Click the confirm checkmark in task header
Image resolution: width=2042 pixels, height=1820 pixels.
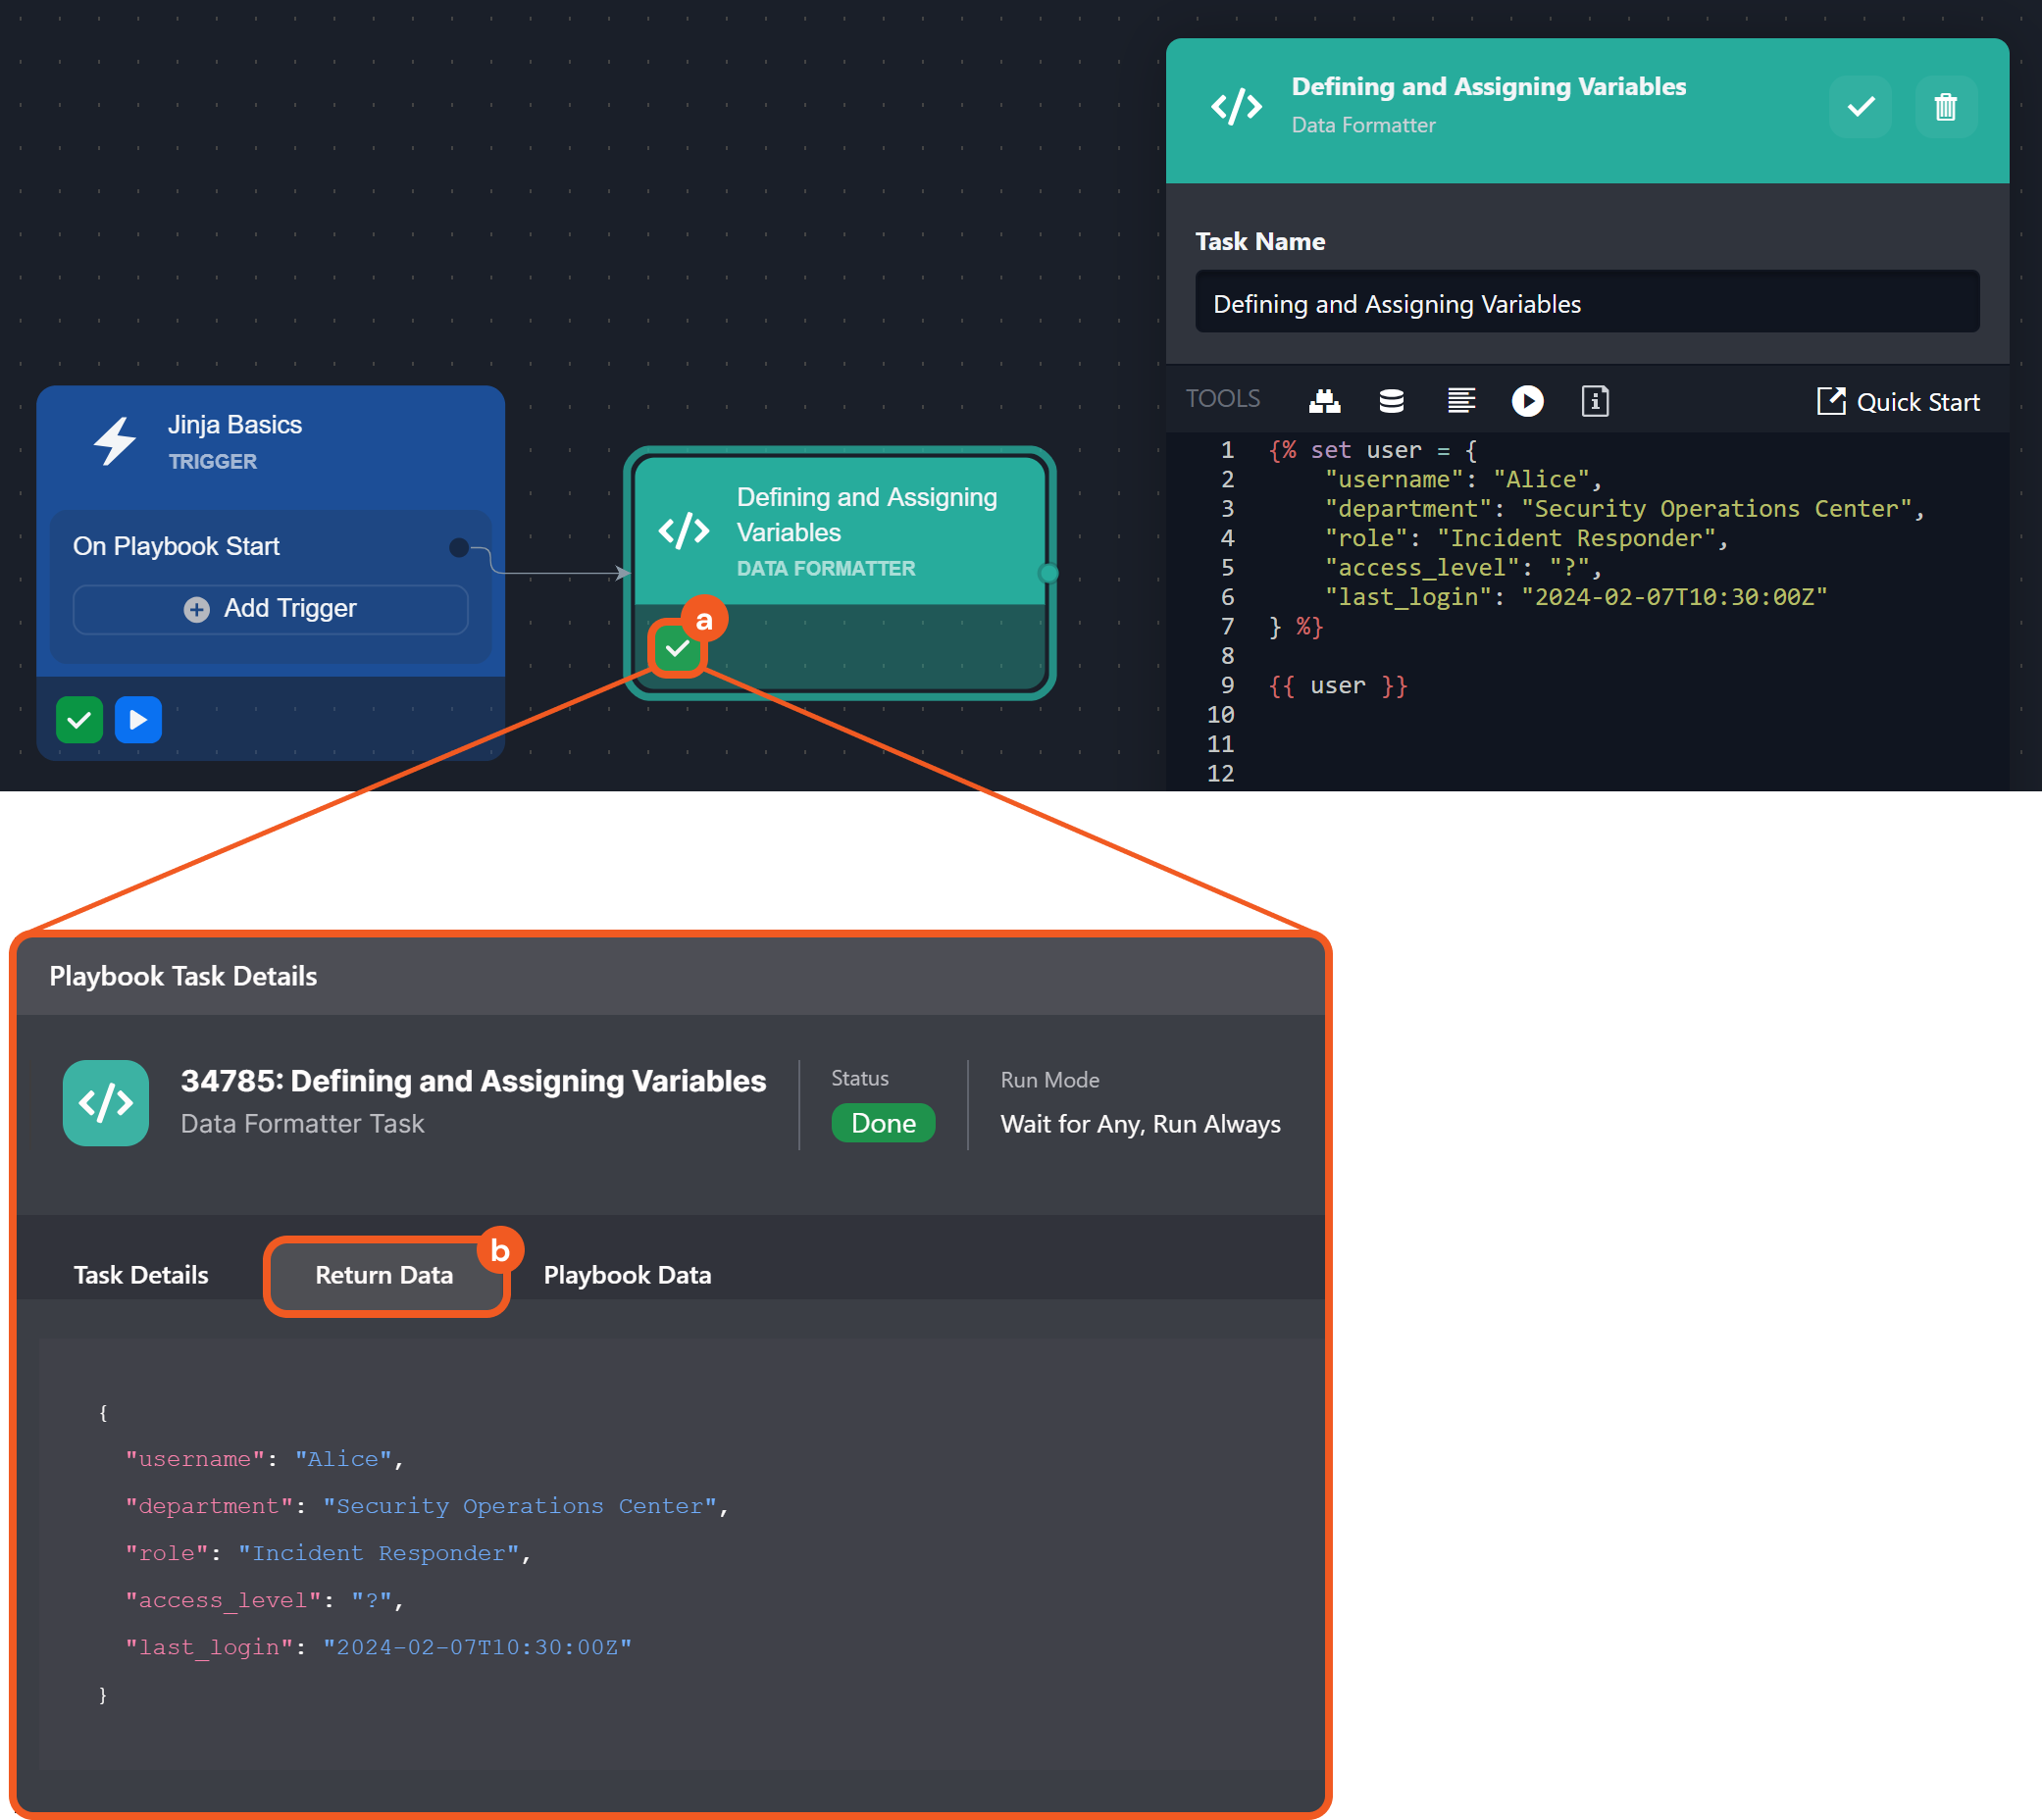click(x=1859, y=107)
